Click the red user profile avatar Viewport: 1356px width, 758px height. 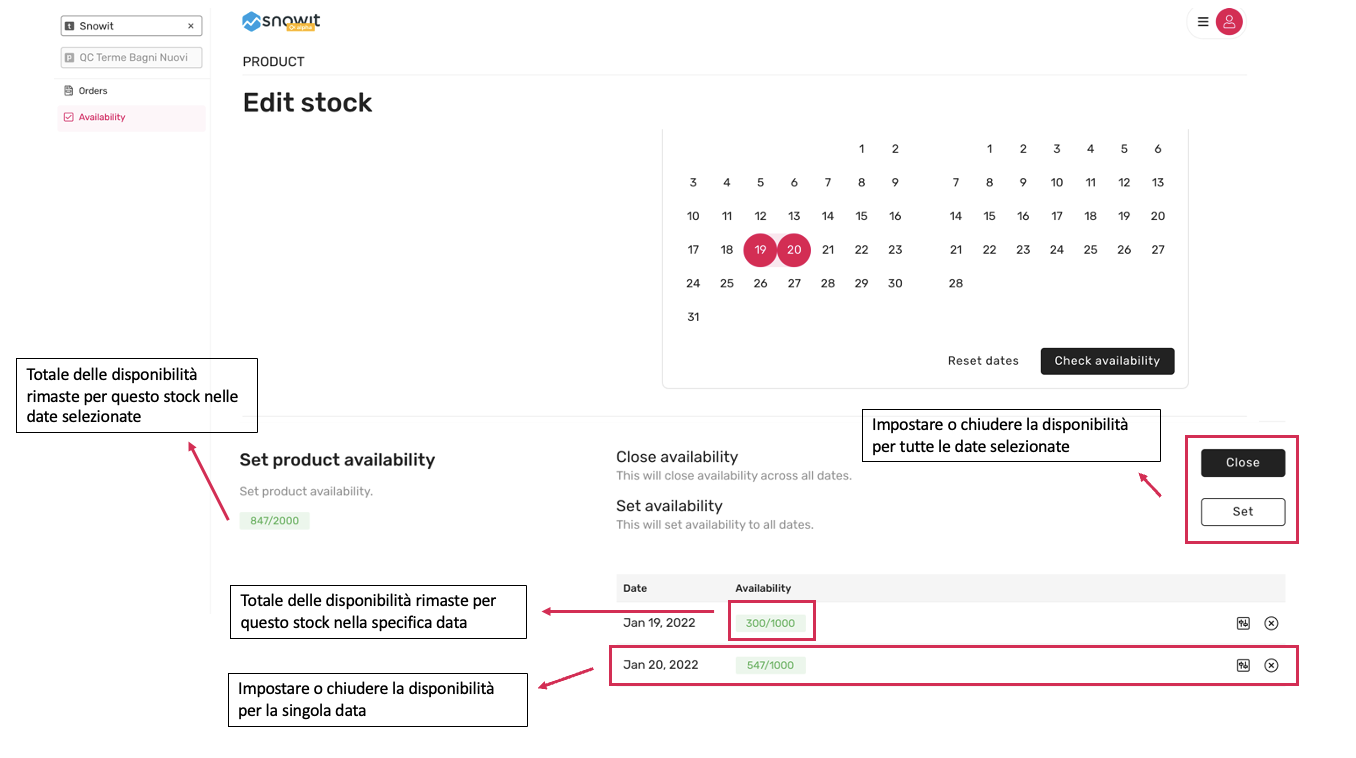(1229, 21)
